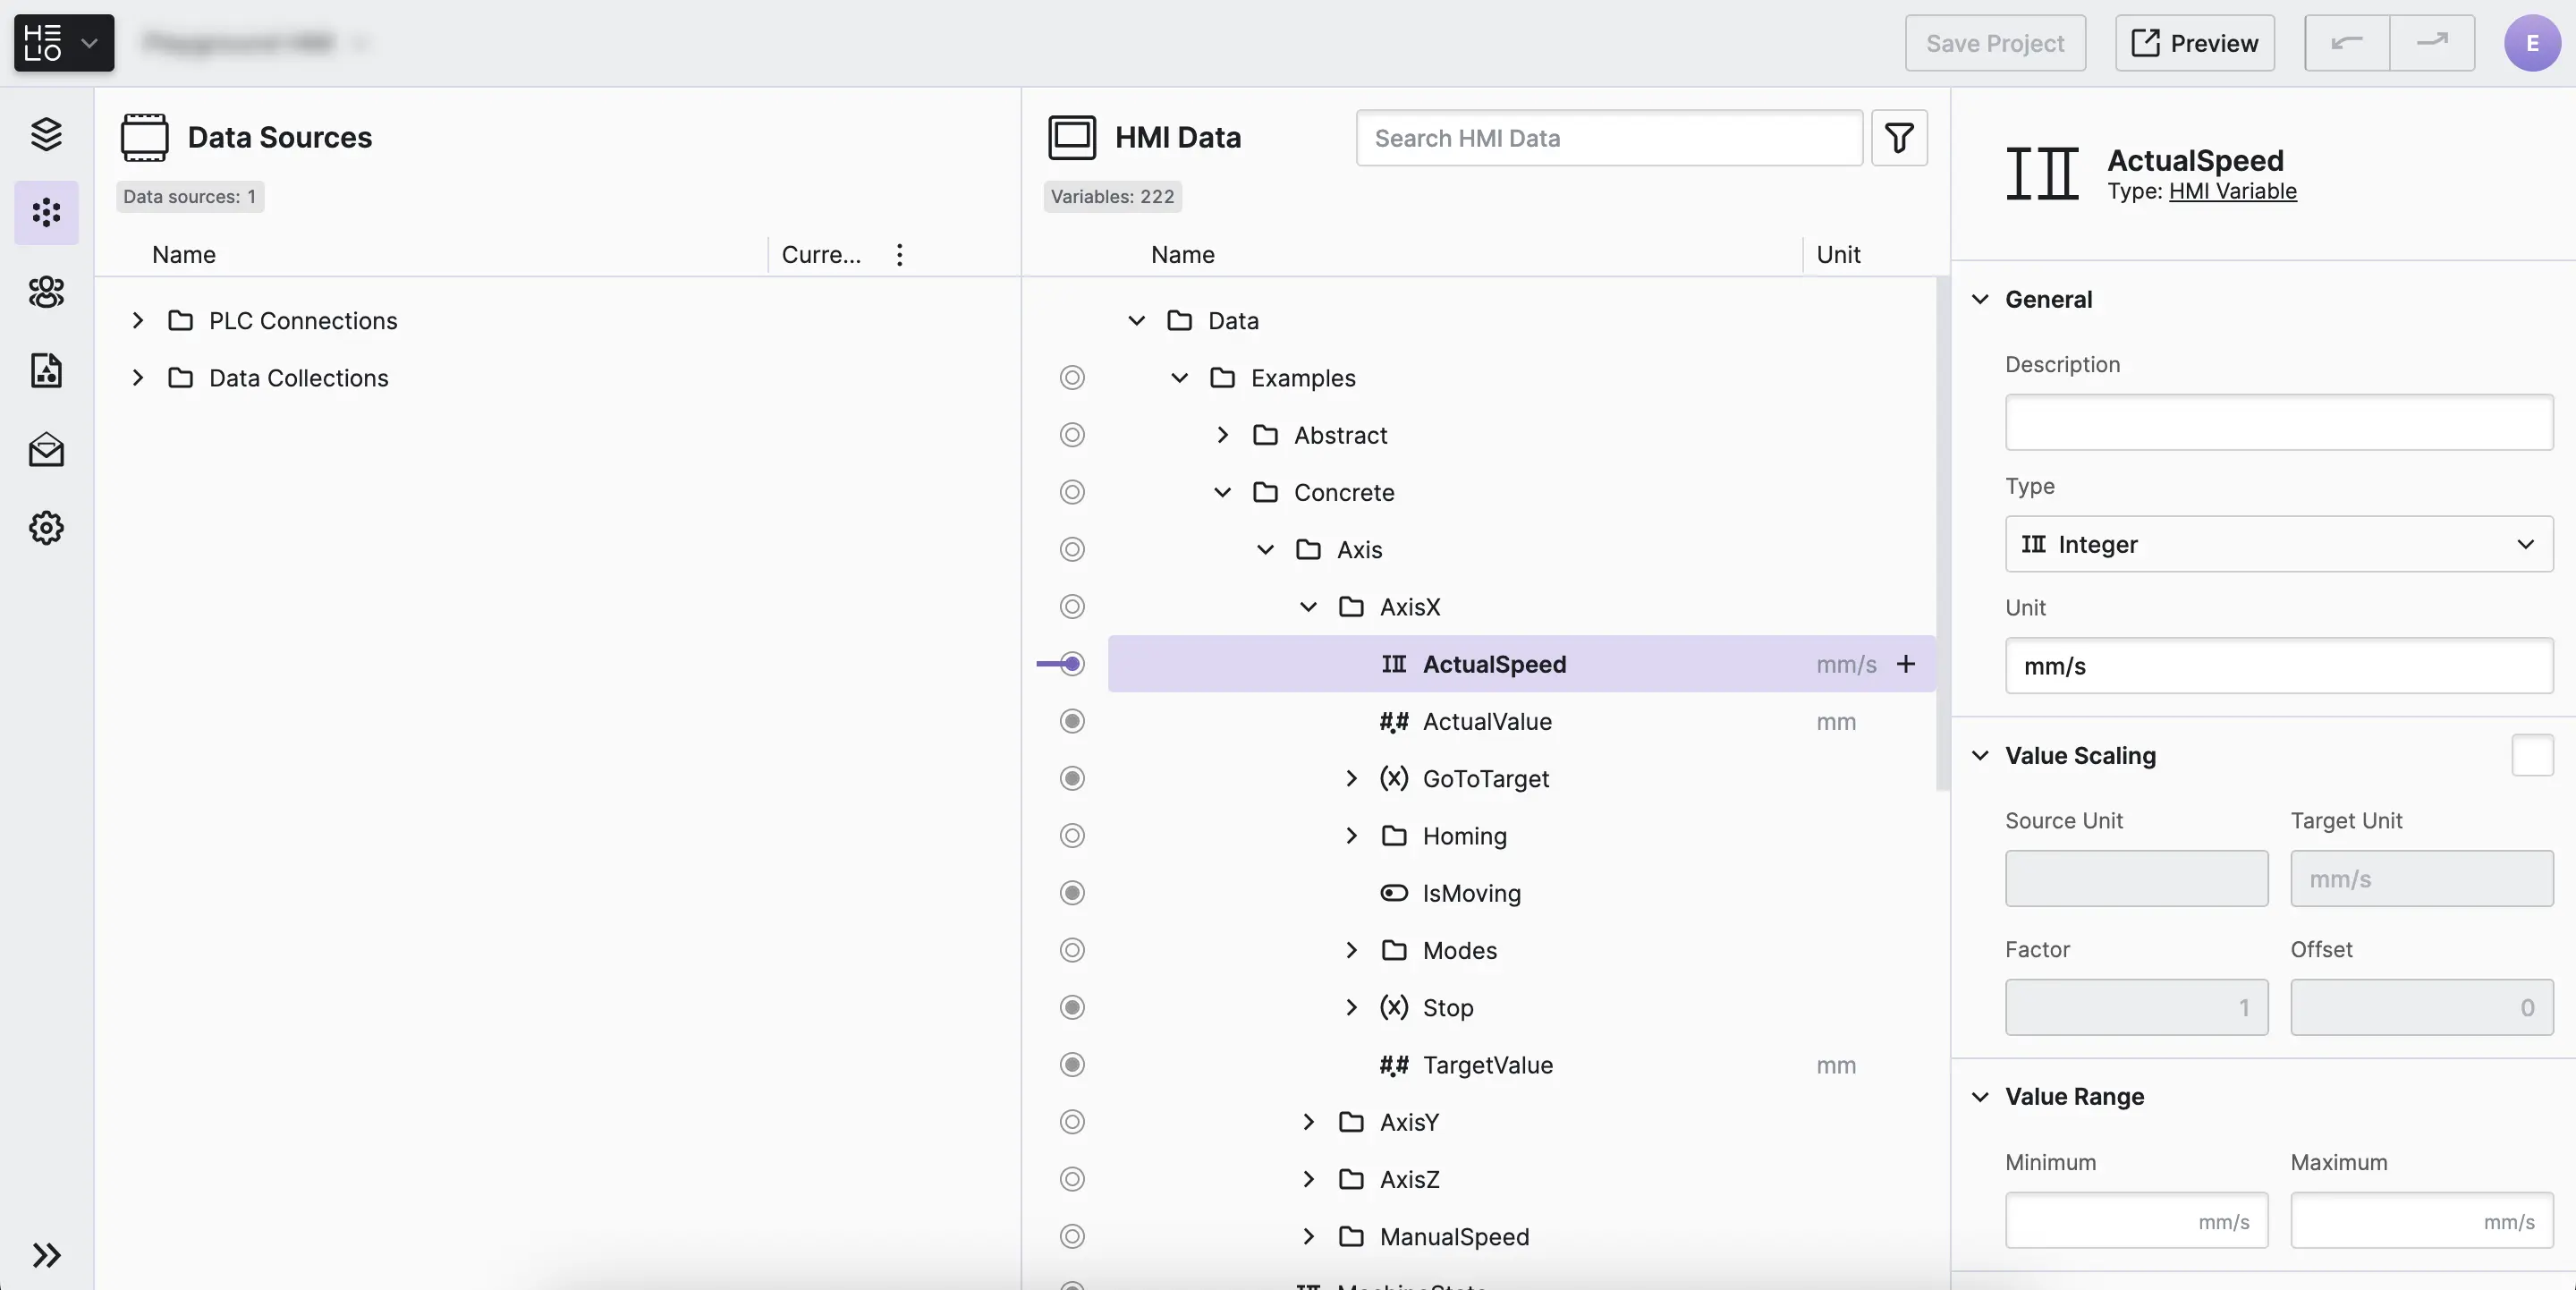Viewport: 2576px width, 1290px height.
Task: Enable the Value Scaling checkbox
Action: 2531,755
